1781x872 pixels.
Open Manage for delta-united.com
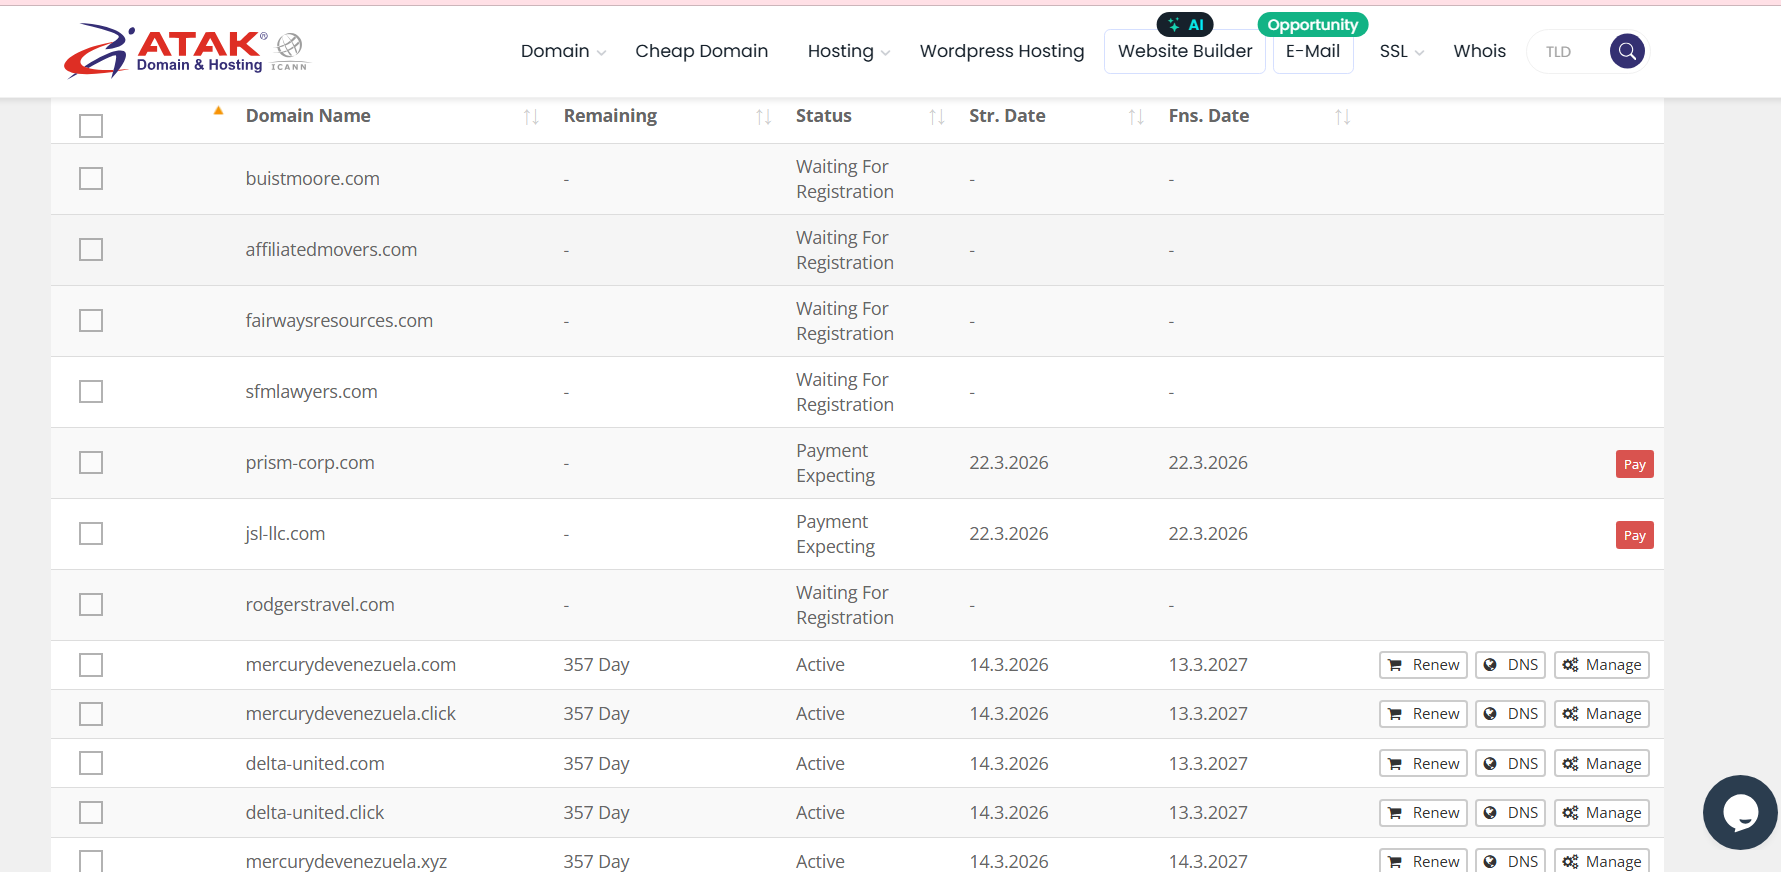click(x=1601, y=764)
